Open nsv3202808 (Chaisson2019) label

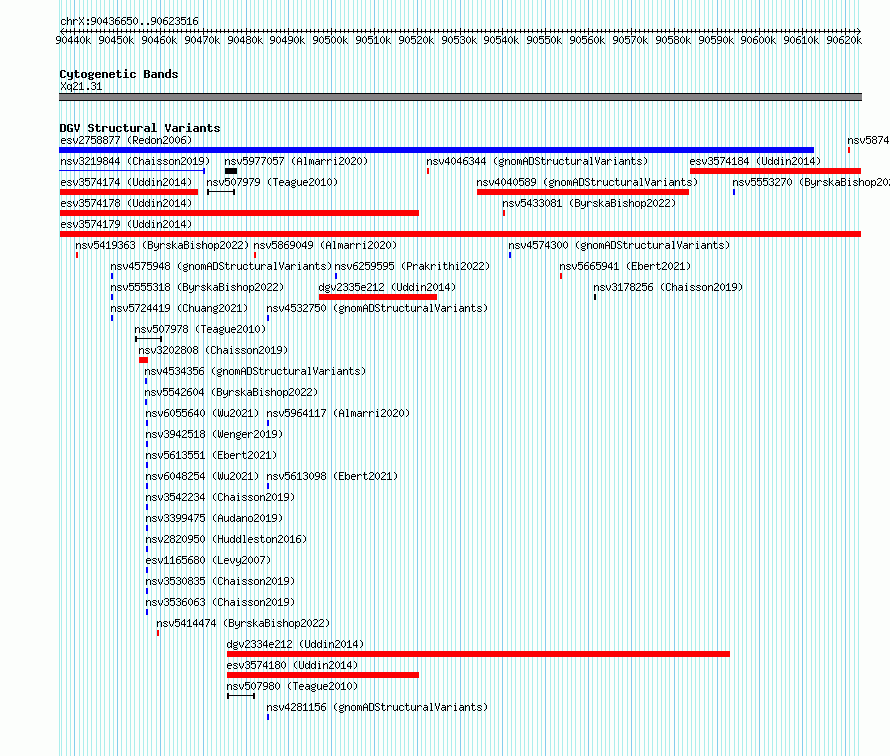[x=213, y=350]
